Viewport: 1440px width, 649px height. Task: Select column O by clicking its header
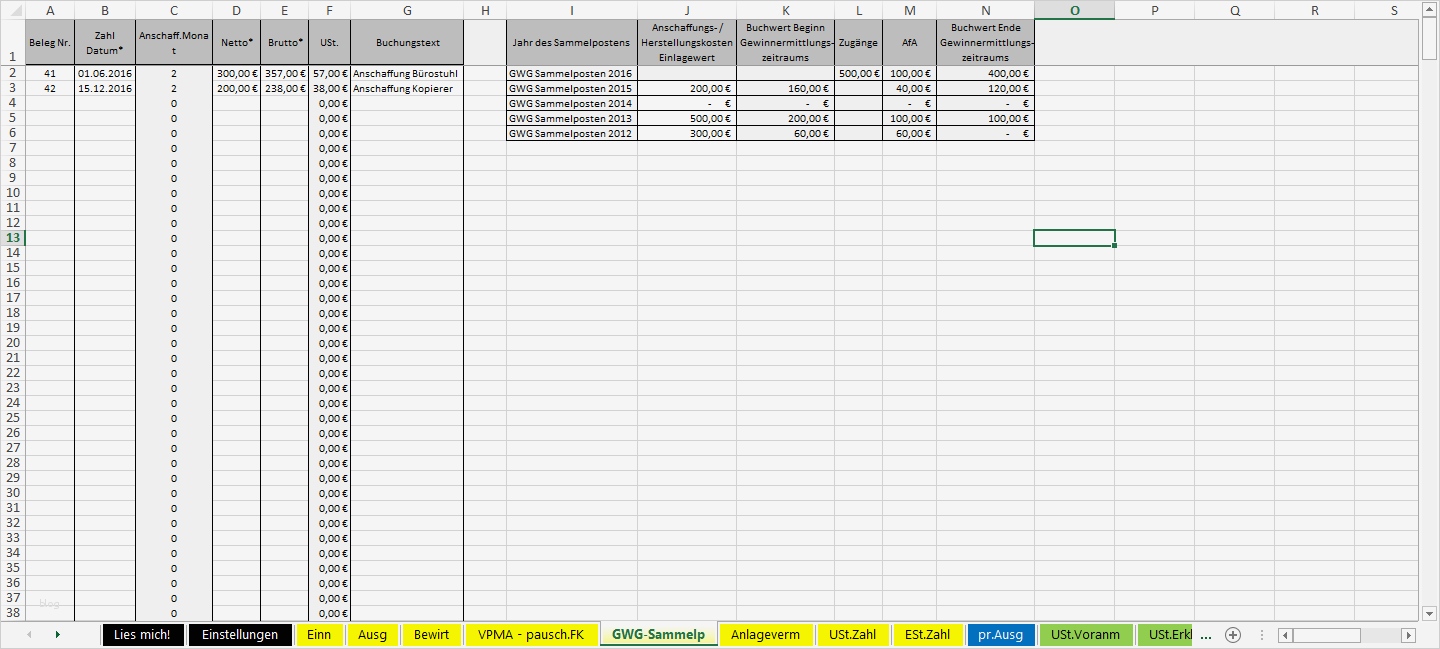tap(1075, 11)
